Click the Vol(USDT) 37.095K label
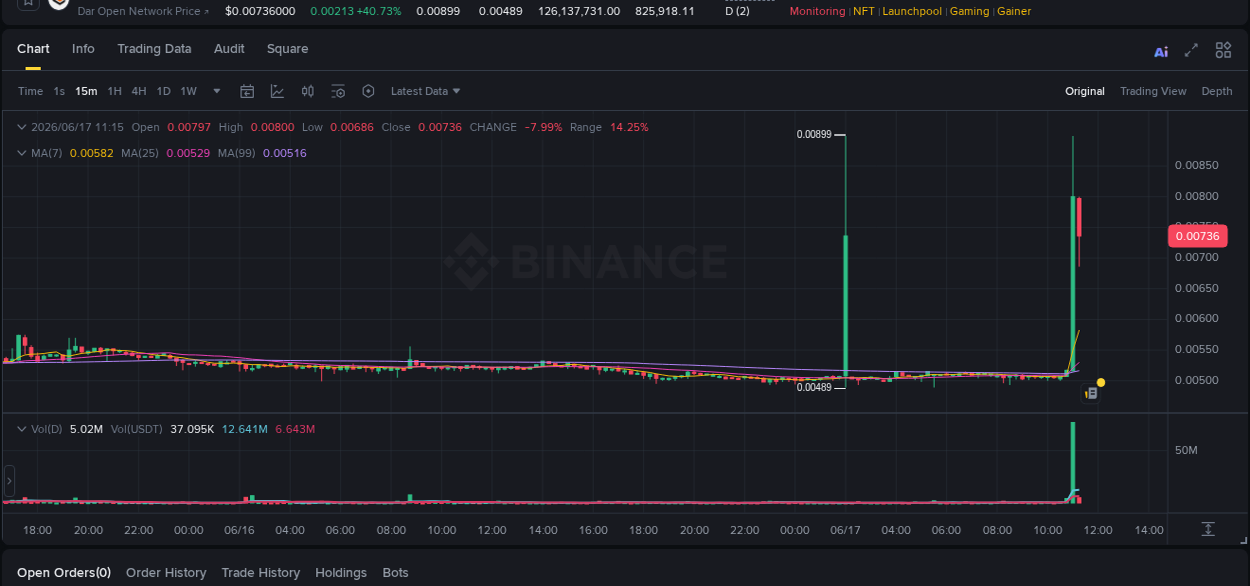 click(161, 429)
